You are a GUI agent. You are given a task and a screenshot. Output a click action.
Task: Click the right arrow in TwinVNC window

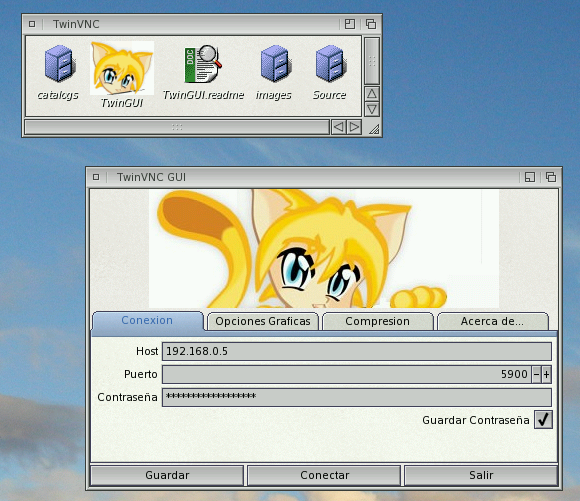coord(354,127)
